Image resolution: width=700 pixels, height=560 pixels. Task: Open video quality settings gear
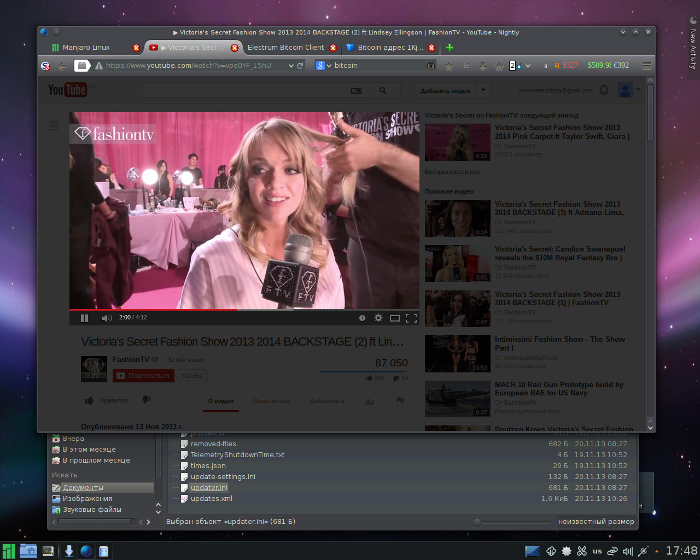(378, 318)
